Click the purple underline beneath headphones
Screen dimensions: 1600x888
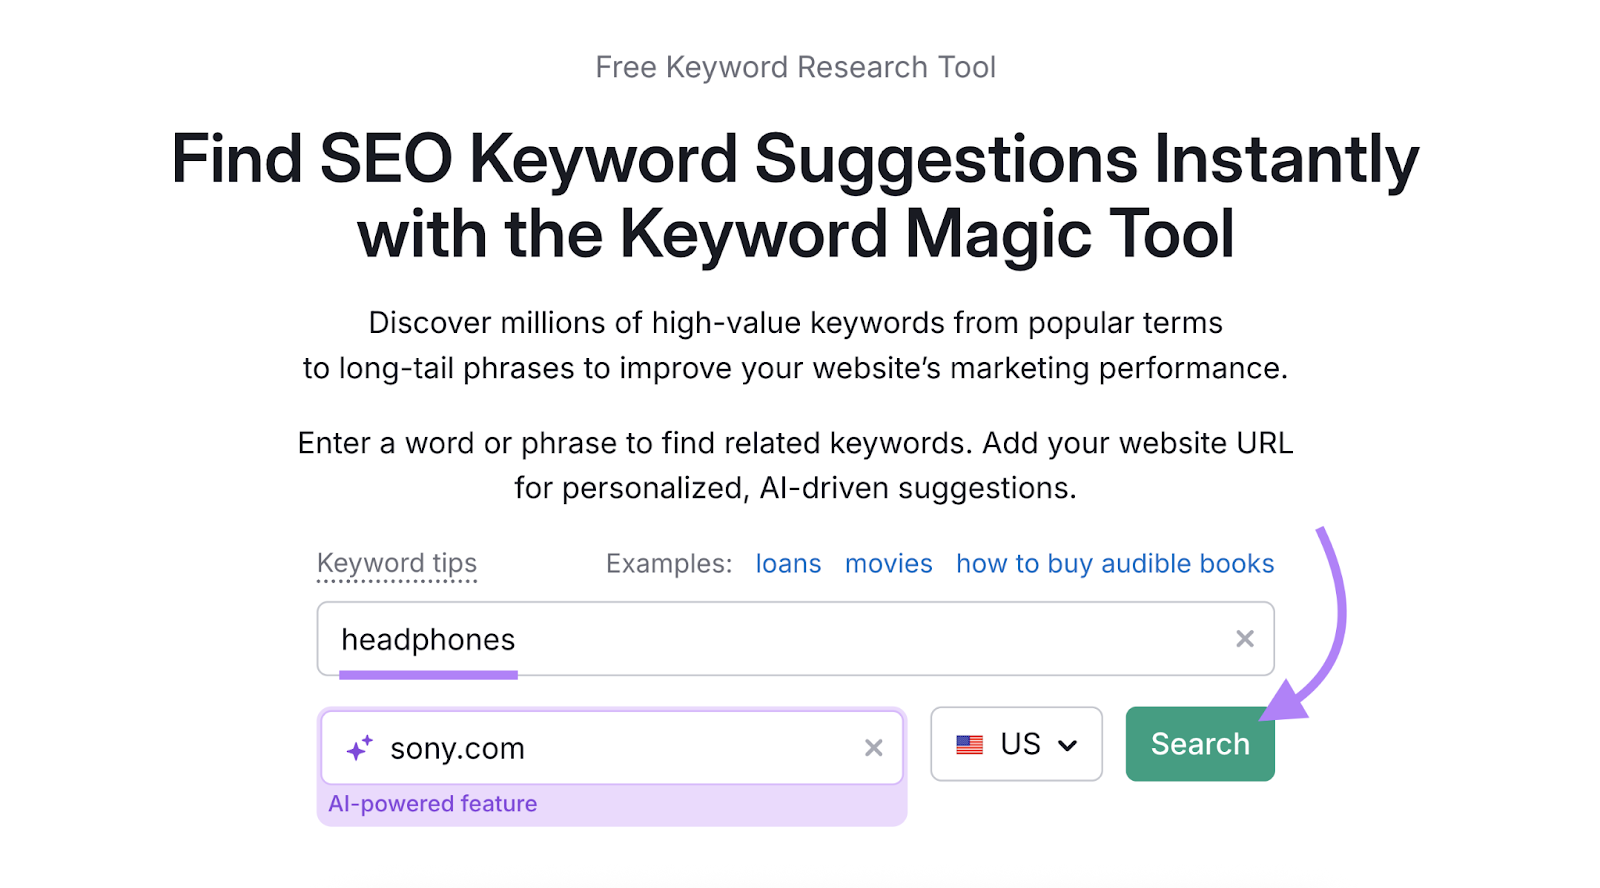tap(428, 677)
